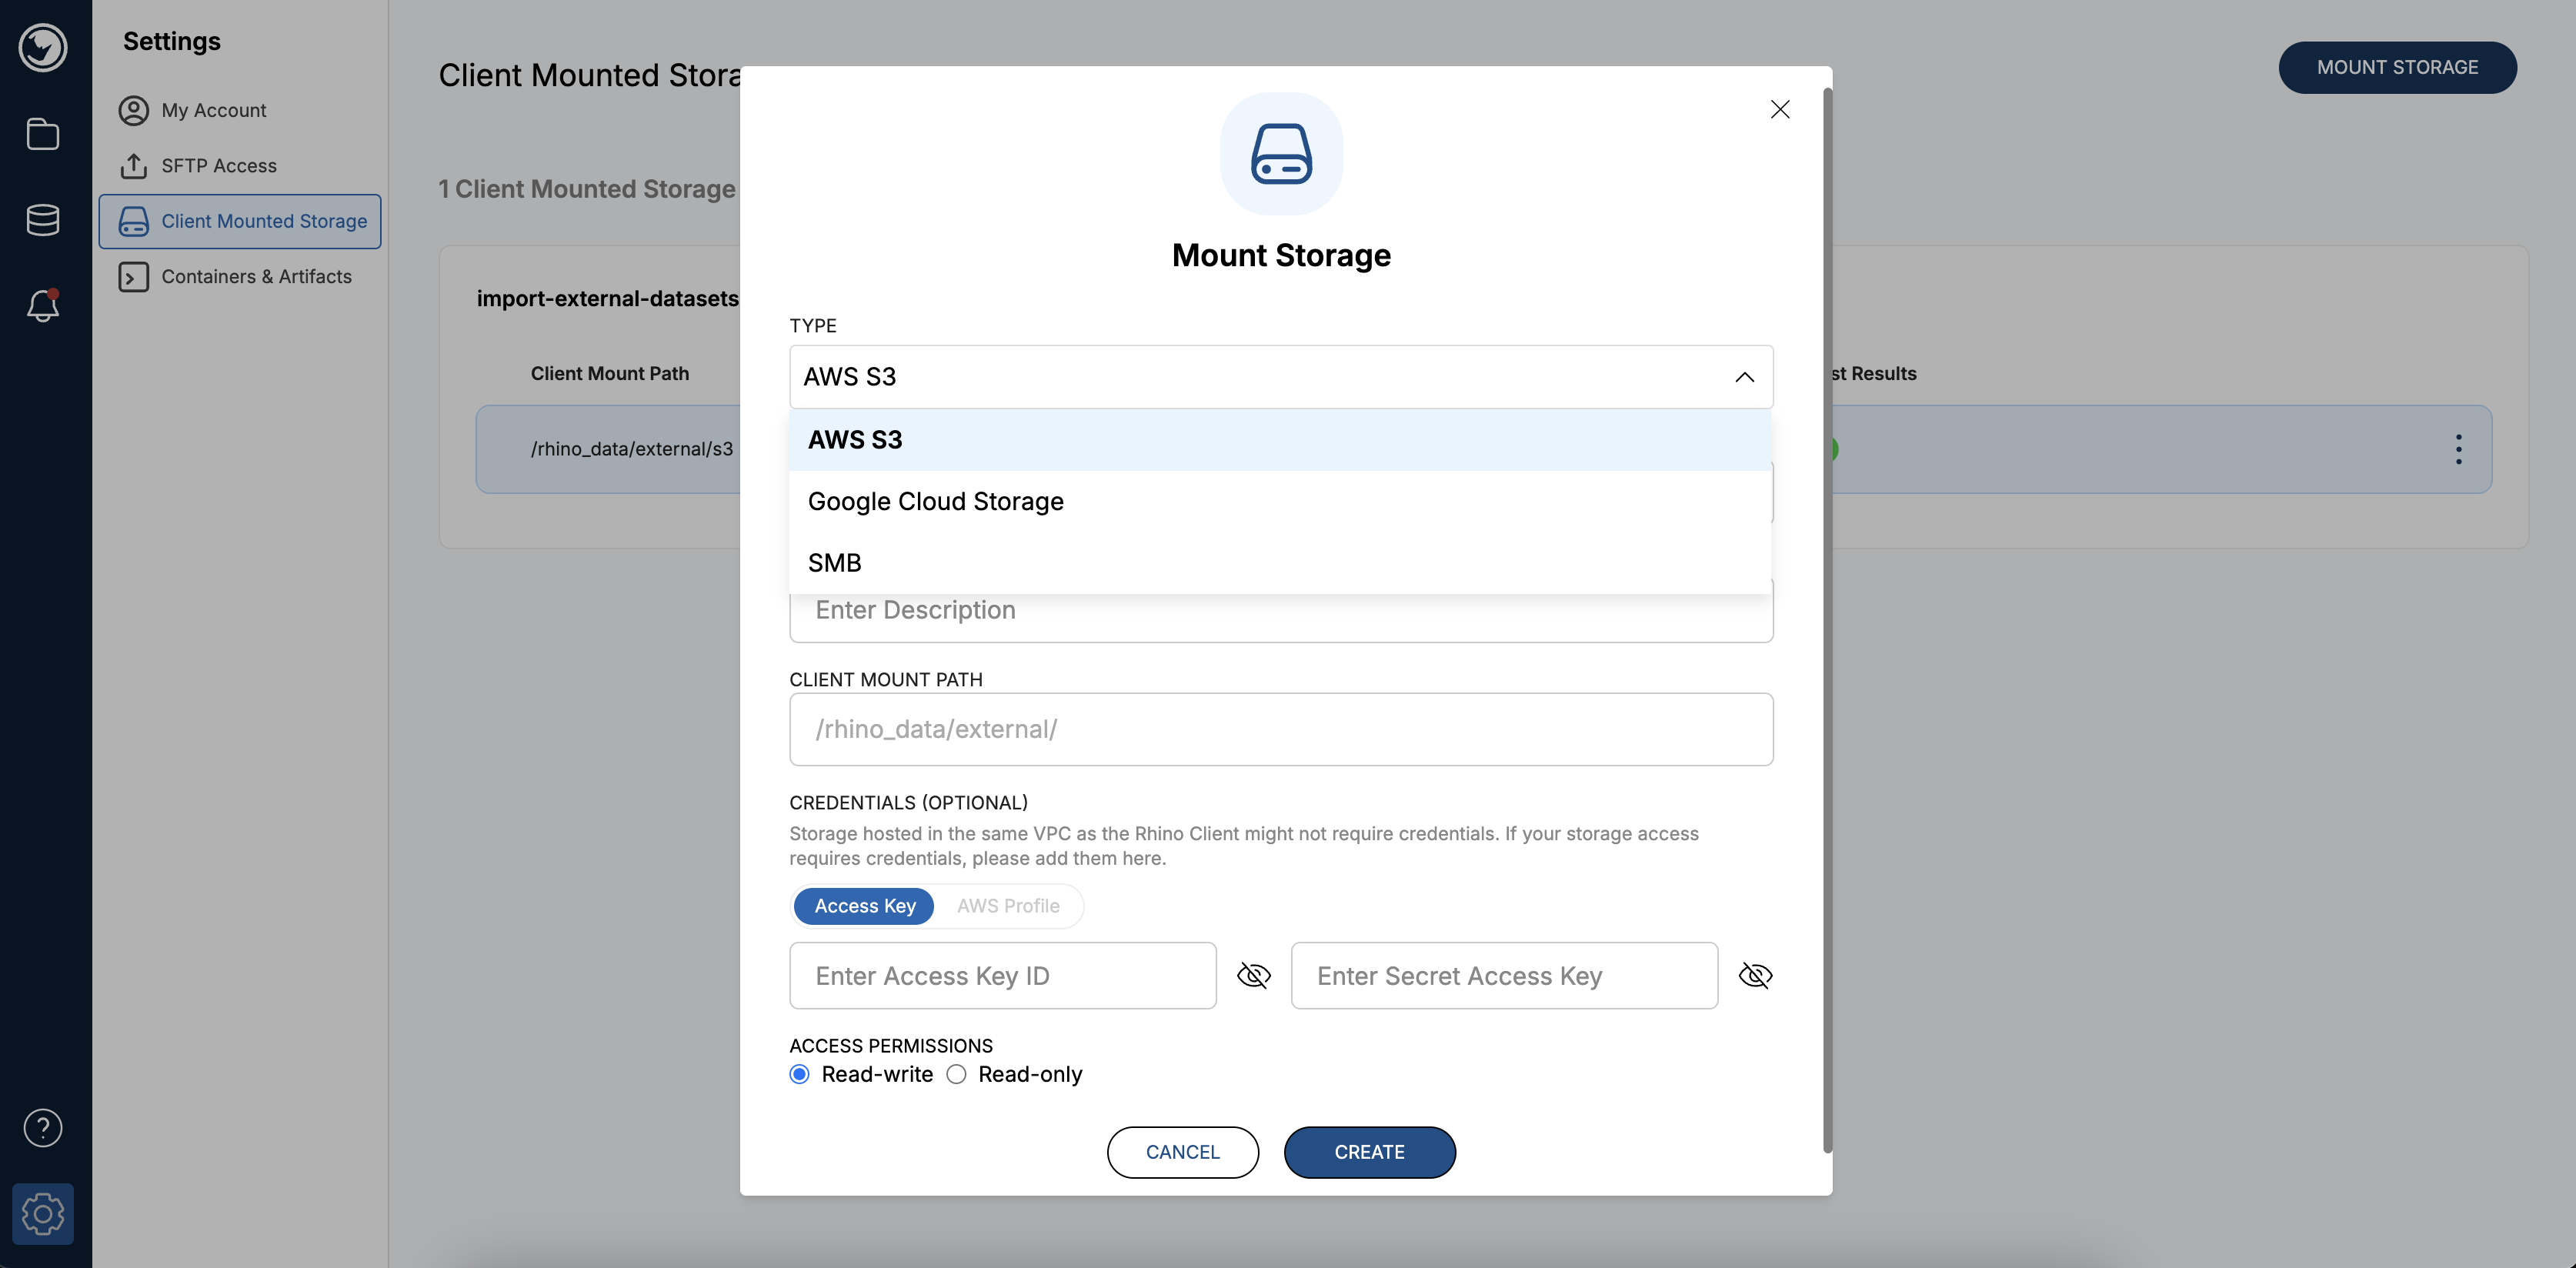Focus the Enter Description field
This screenshot has width=2576, height=1268.
click(x=1281, y=612)
